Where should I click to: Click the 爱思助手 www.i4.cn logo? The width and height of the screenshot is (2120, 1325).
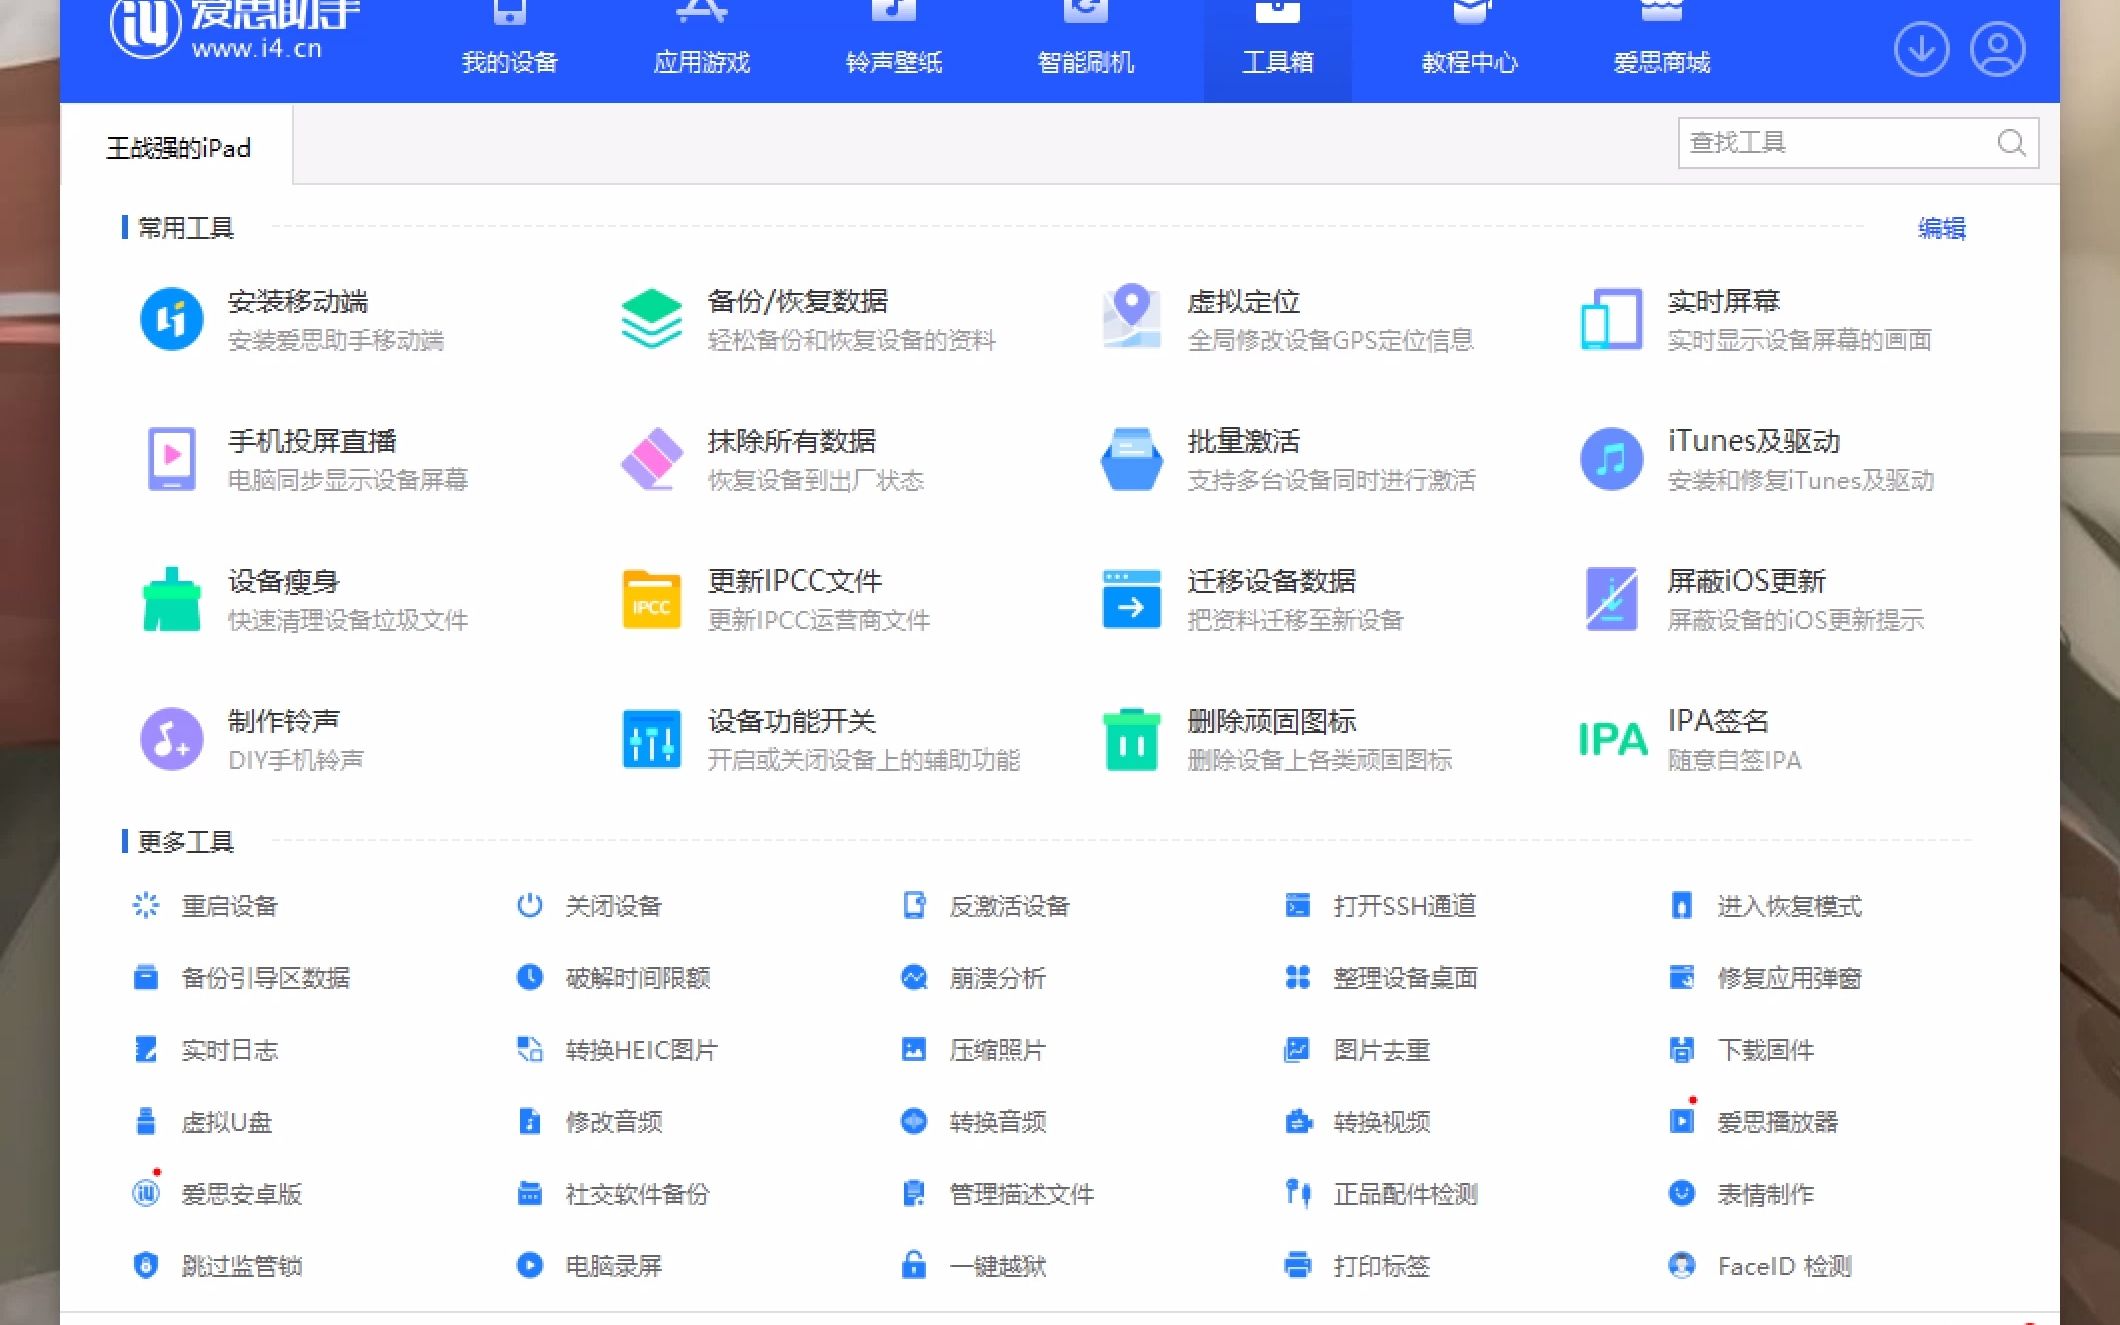tap(235, 30)
